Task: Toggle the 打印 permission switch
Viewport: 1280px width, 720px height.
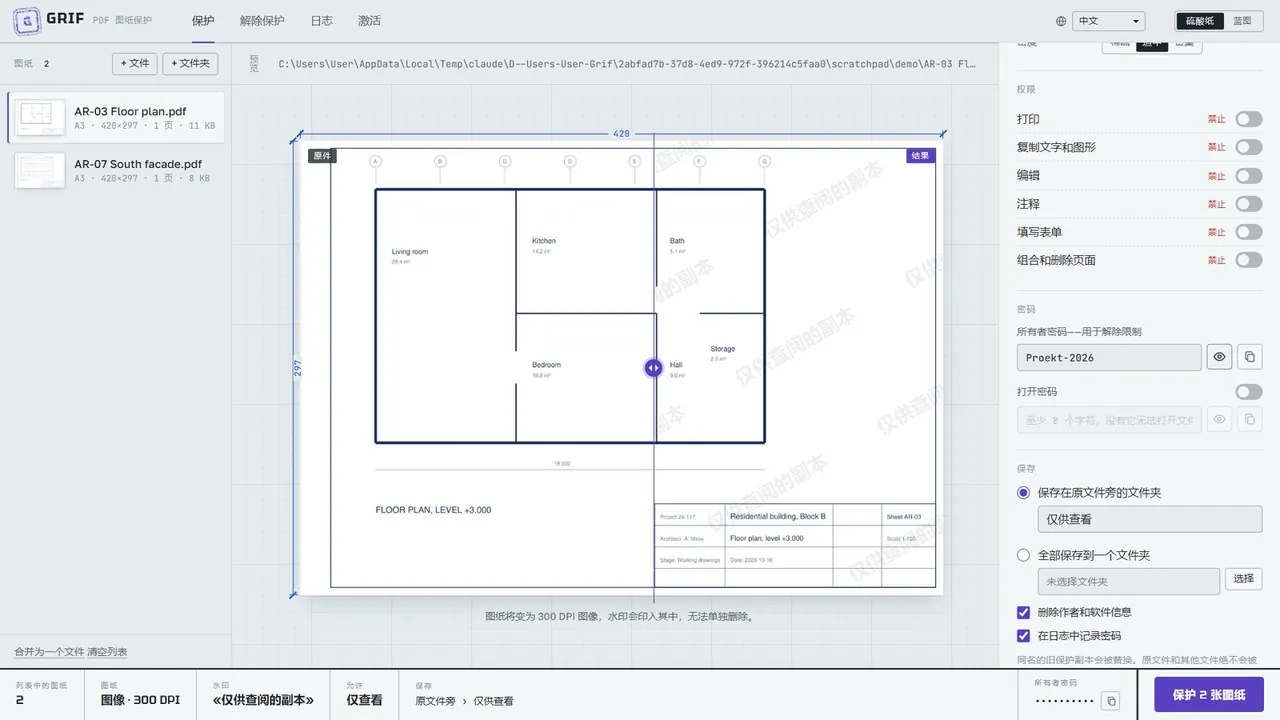Action: (1249, 119)
